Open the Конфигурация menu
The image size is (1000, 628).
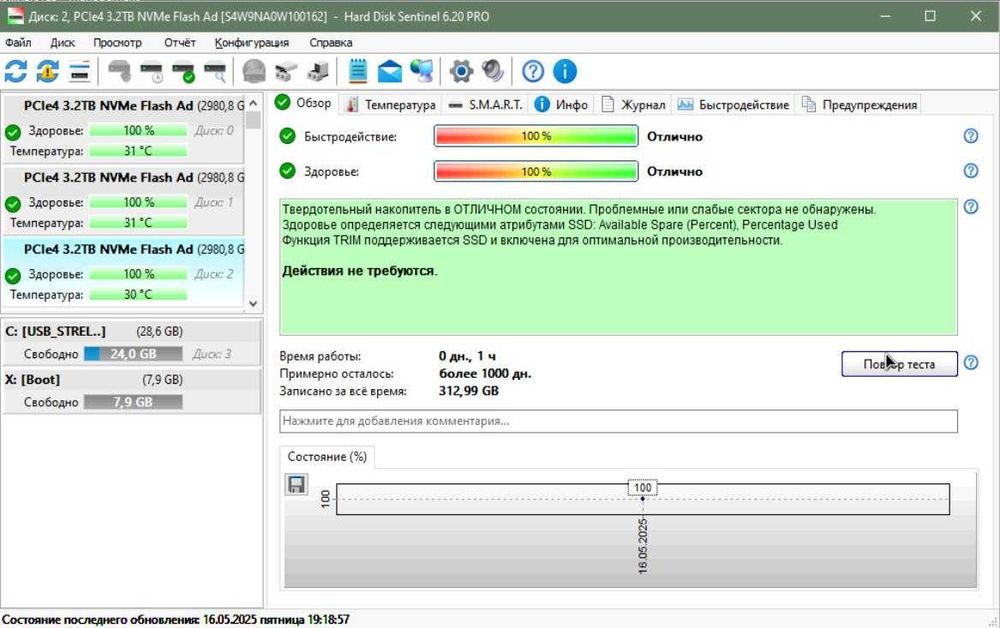[251, 43]
